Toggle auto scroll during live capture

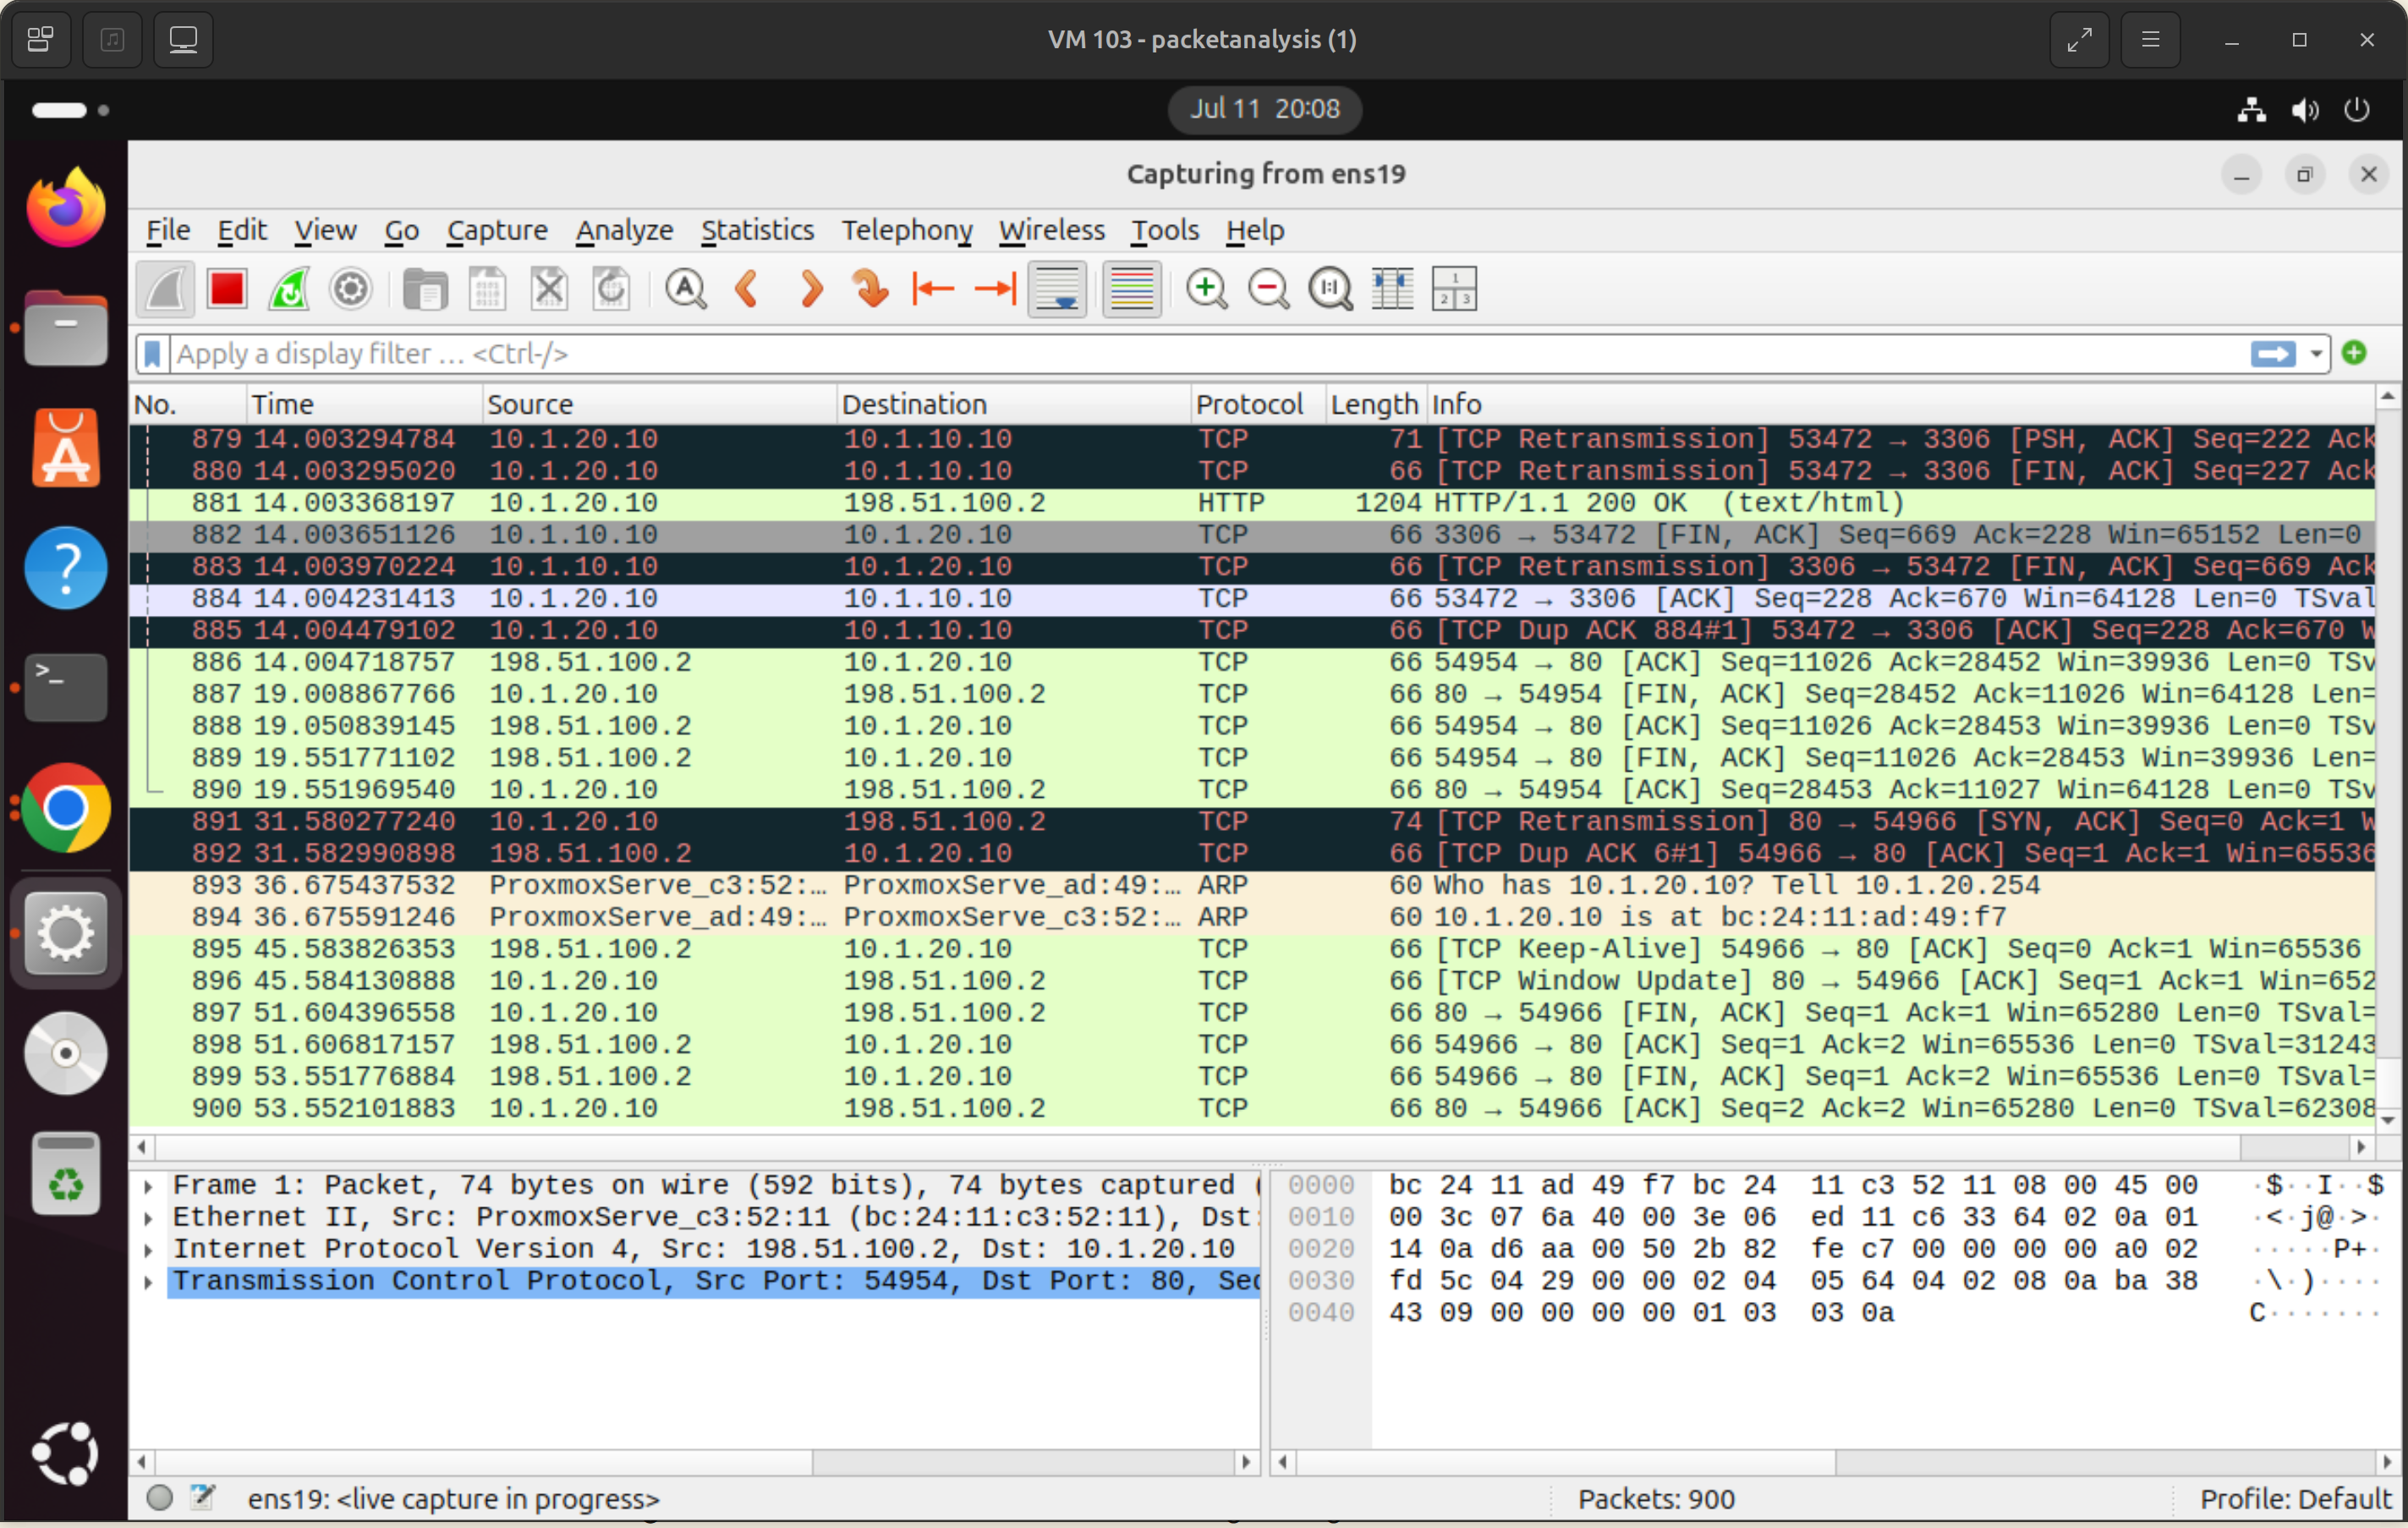[x=1057, y=290]
